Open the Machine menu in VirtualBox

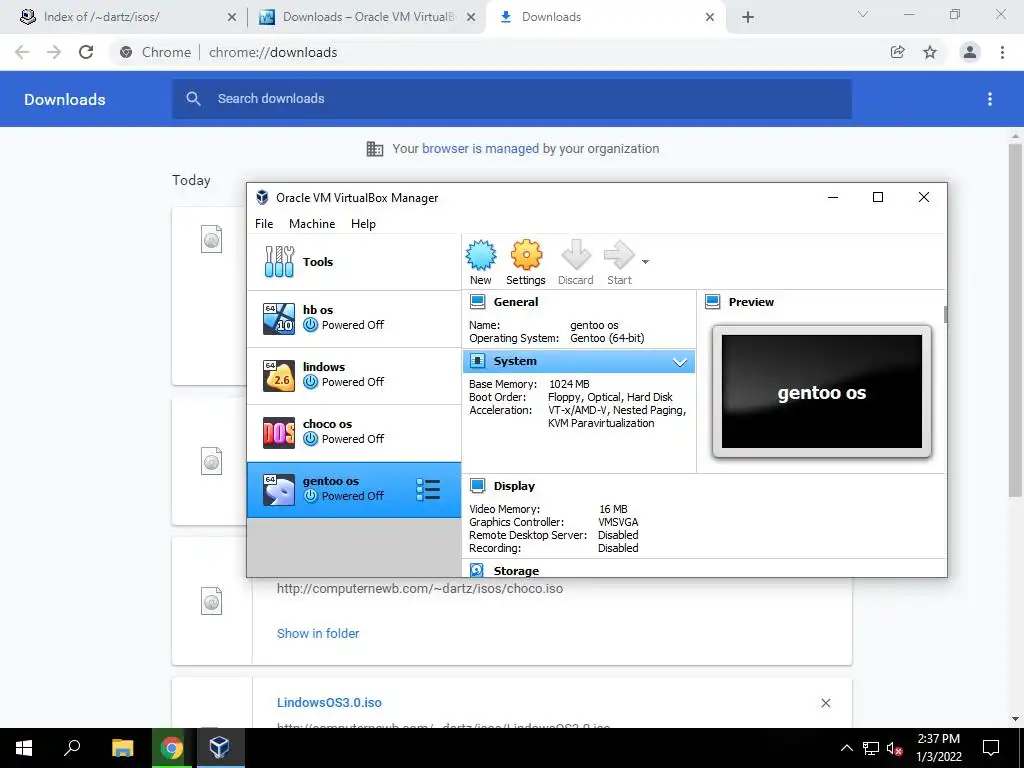click(x=312, y=223)
